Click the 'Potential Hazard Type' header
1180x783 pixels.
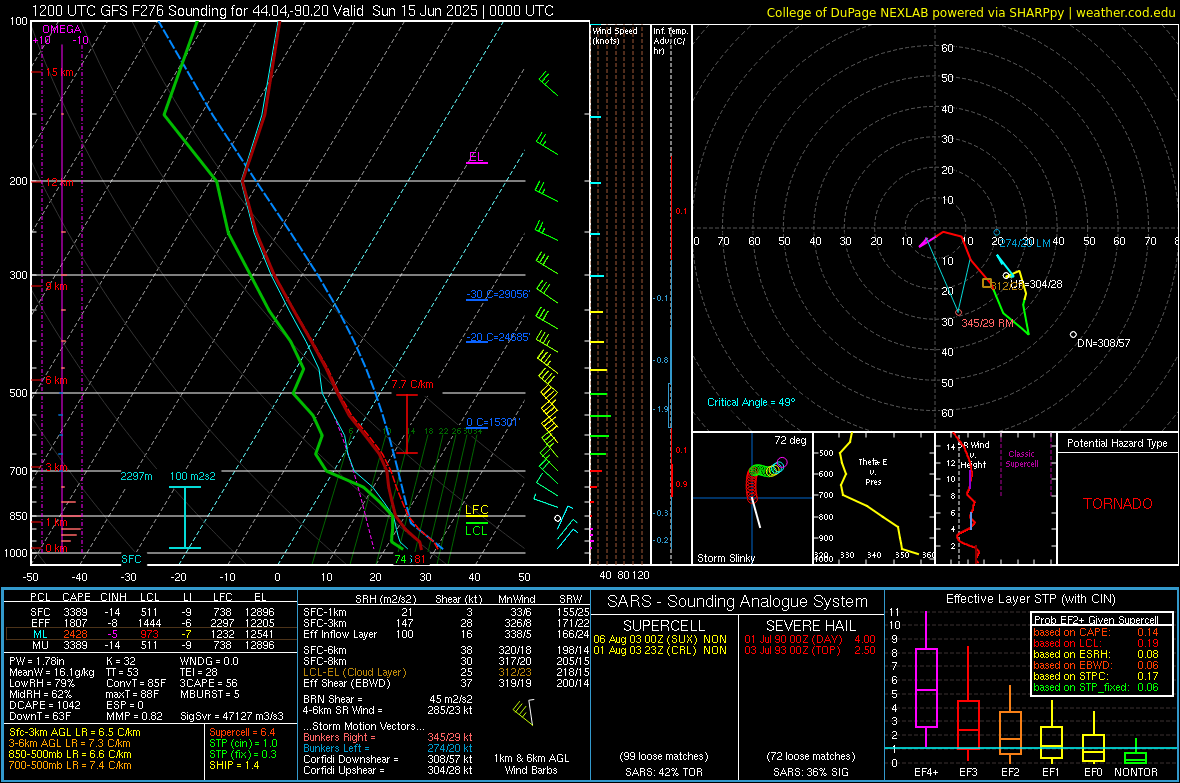[x=1118, y=443]
